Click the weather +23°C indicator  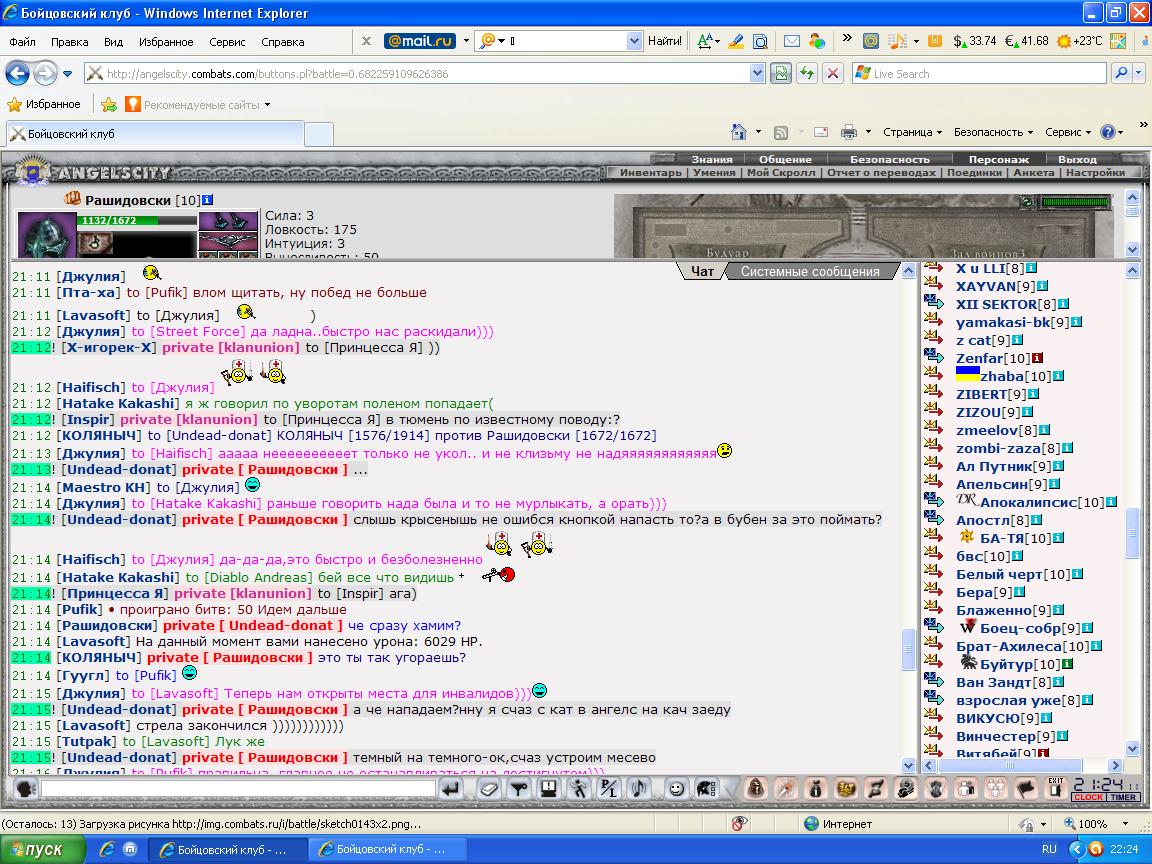(x=1079, y=41)
